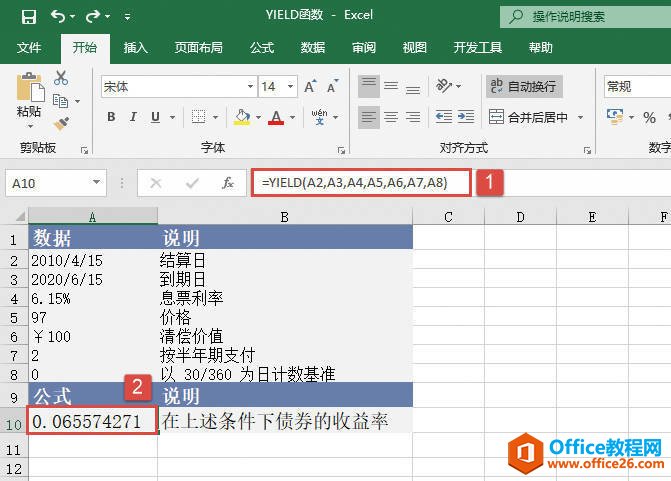Open the Redo history dropdown arrow
This screenshot has width=671, height=481.
coord(107,17)
